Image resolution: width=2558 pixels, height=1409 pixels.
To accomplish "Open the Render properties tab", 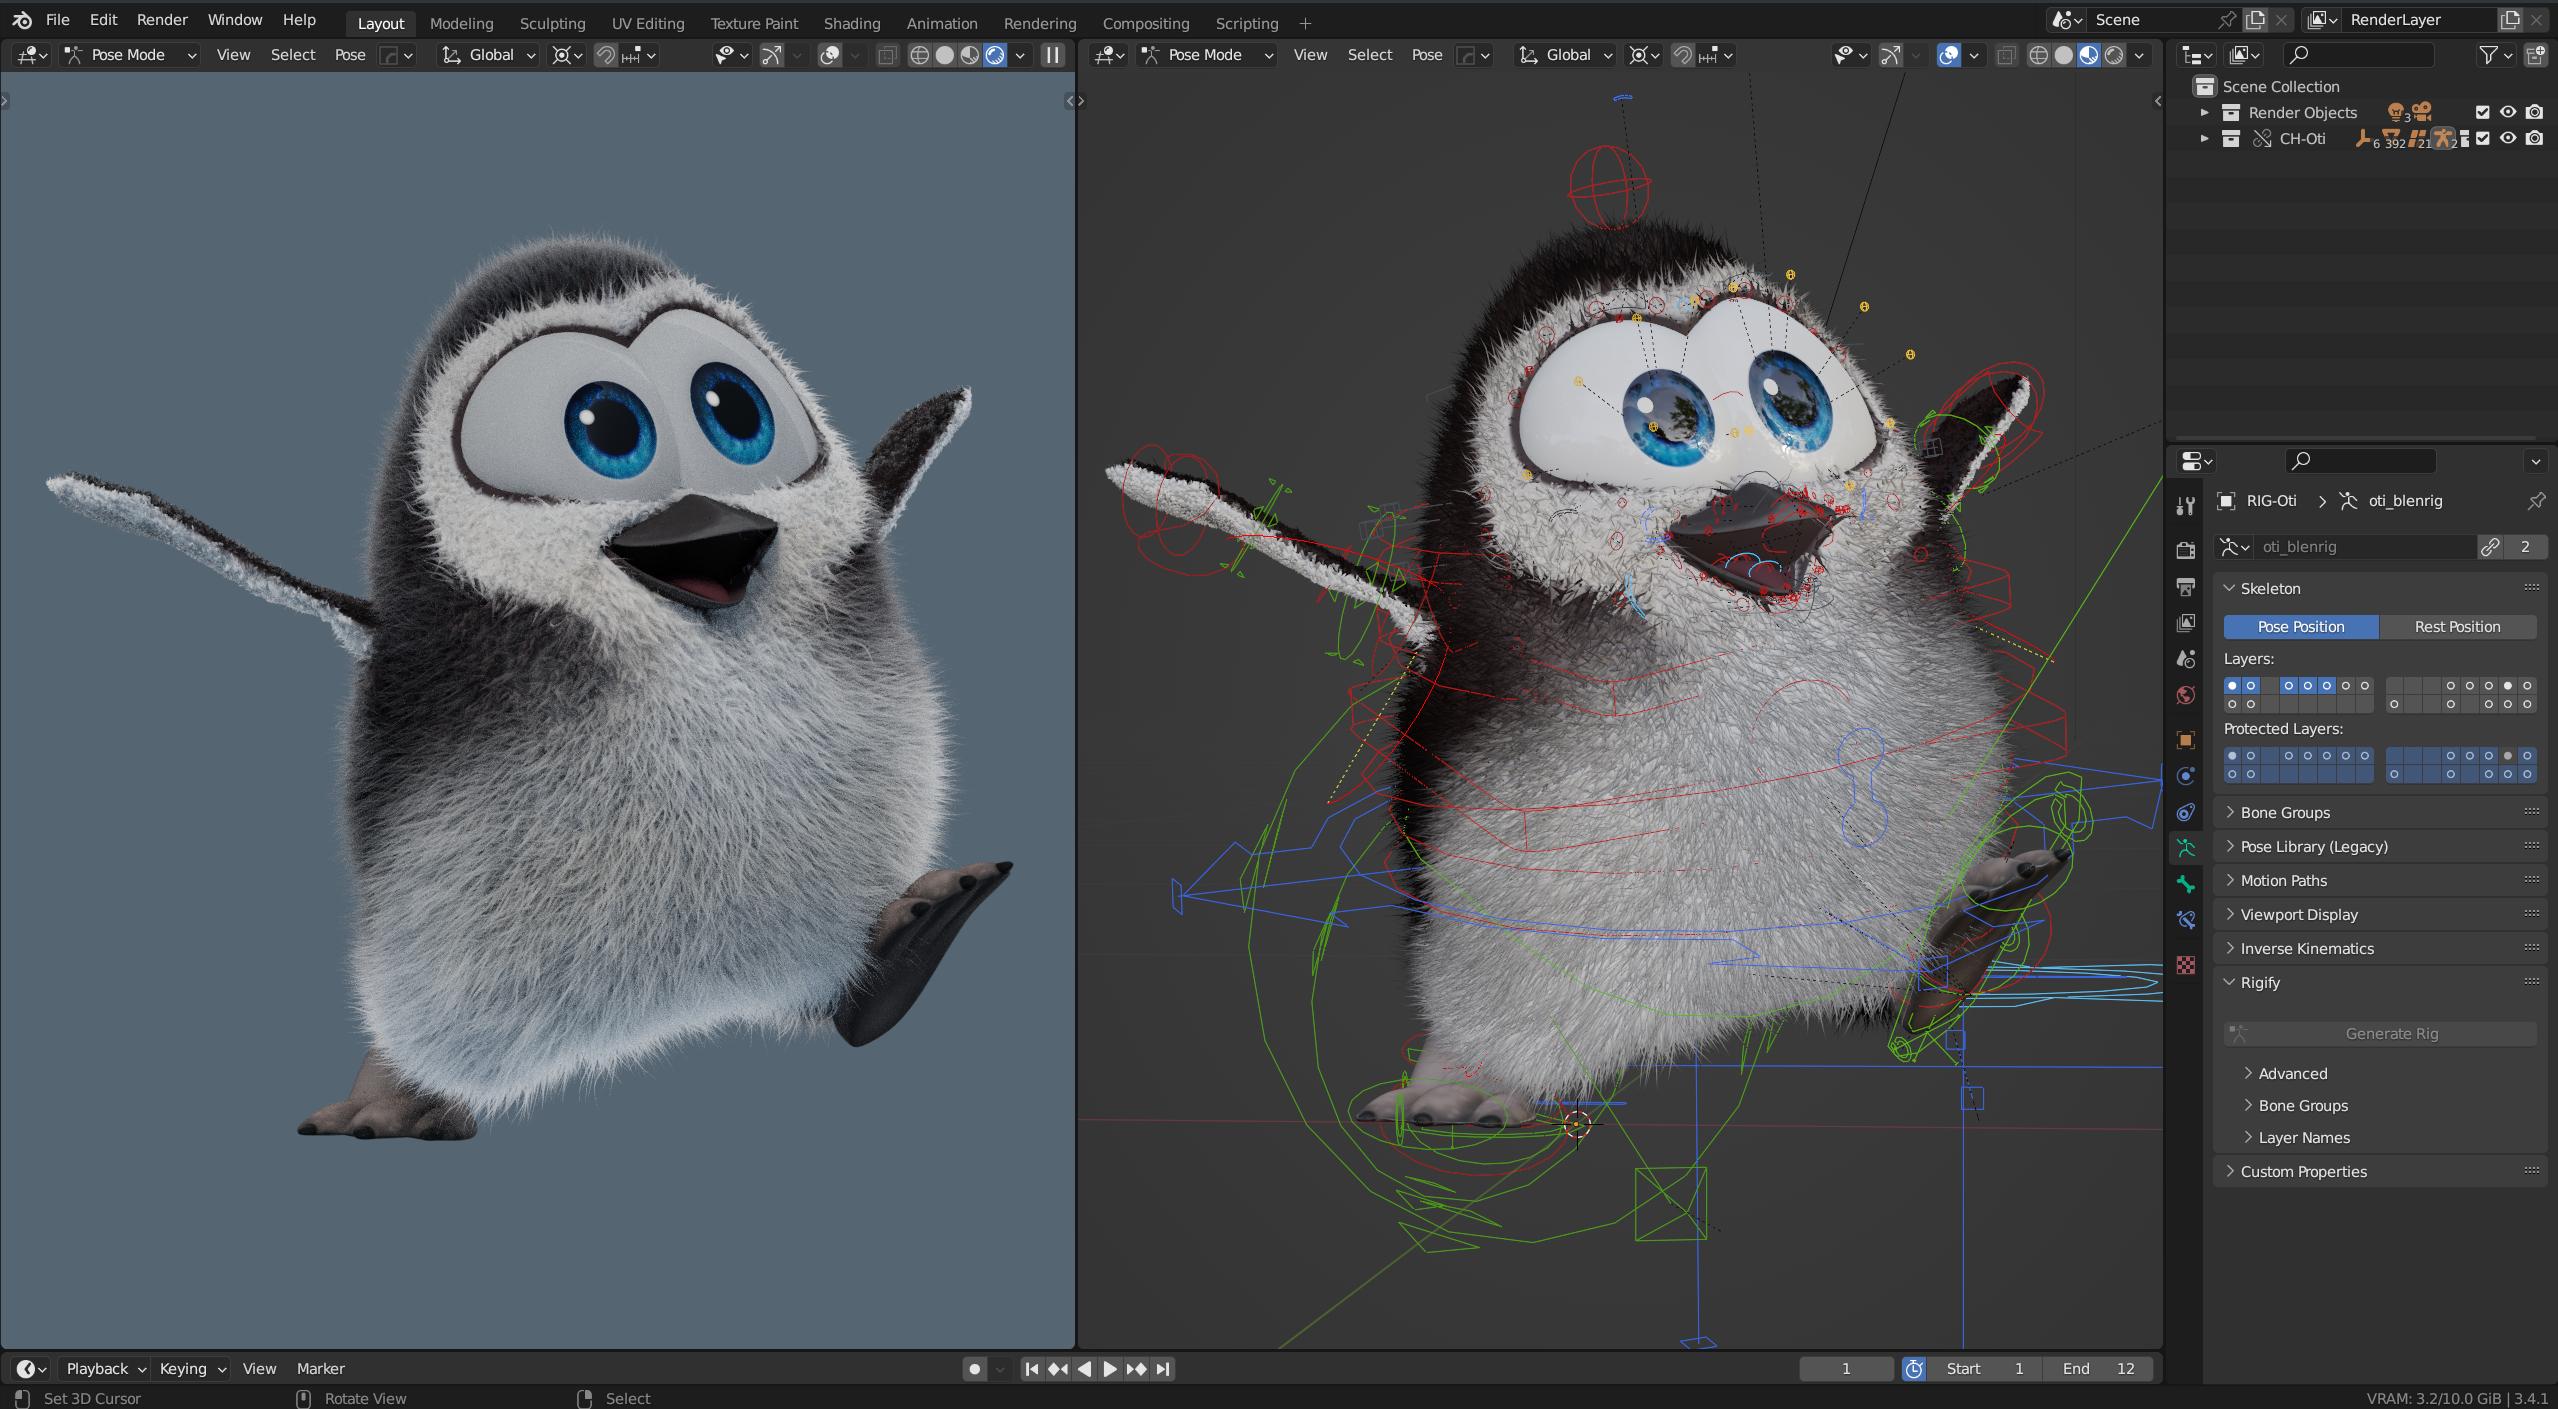I will (2186, 550).
